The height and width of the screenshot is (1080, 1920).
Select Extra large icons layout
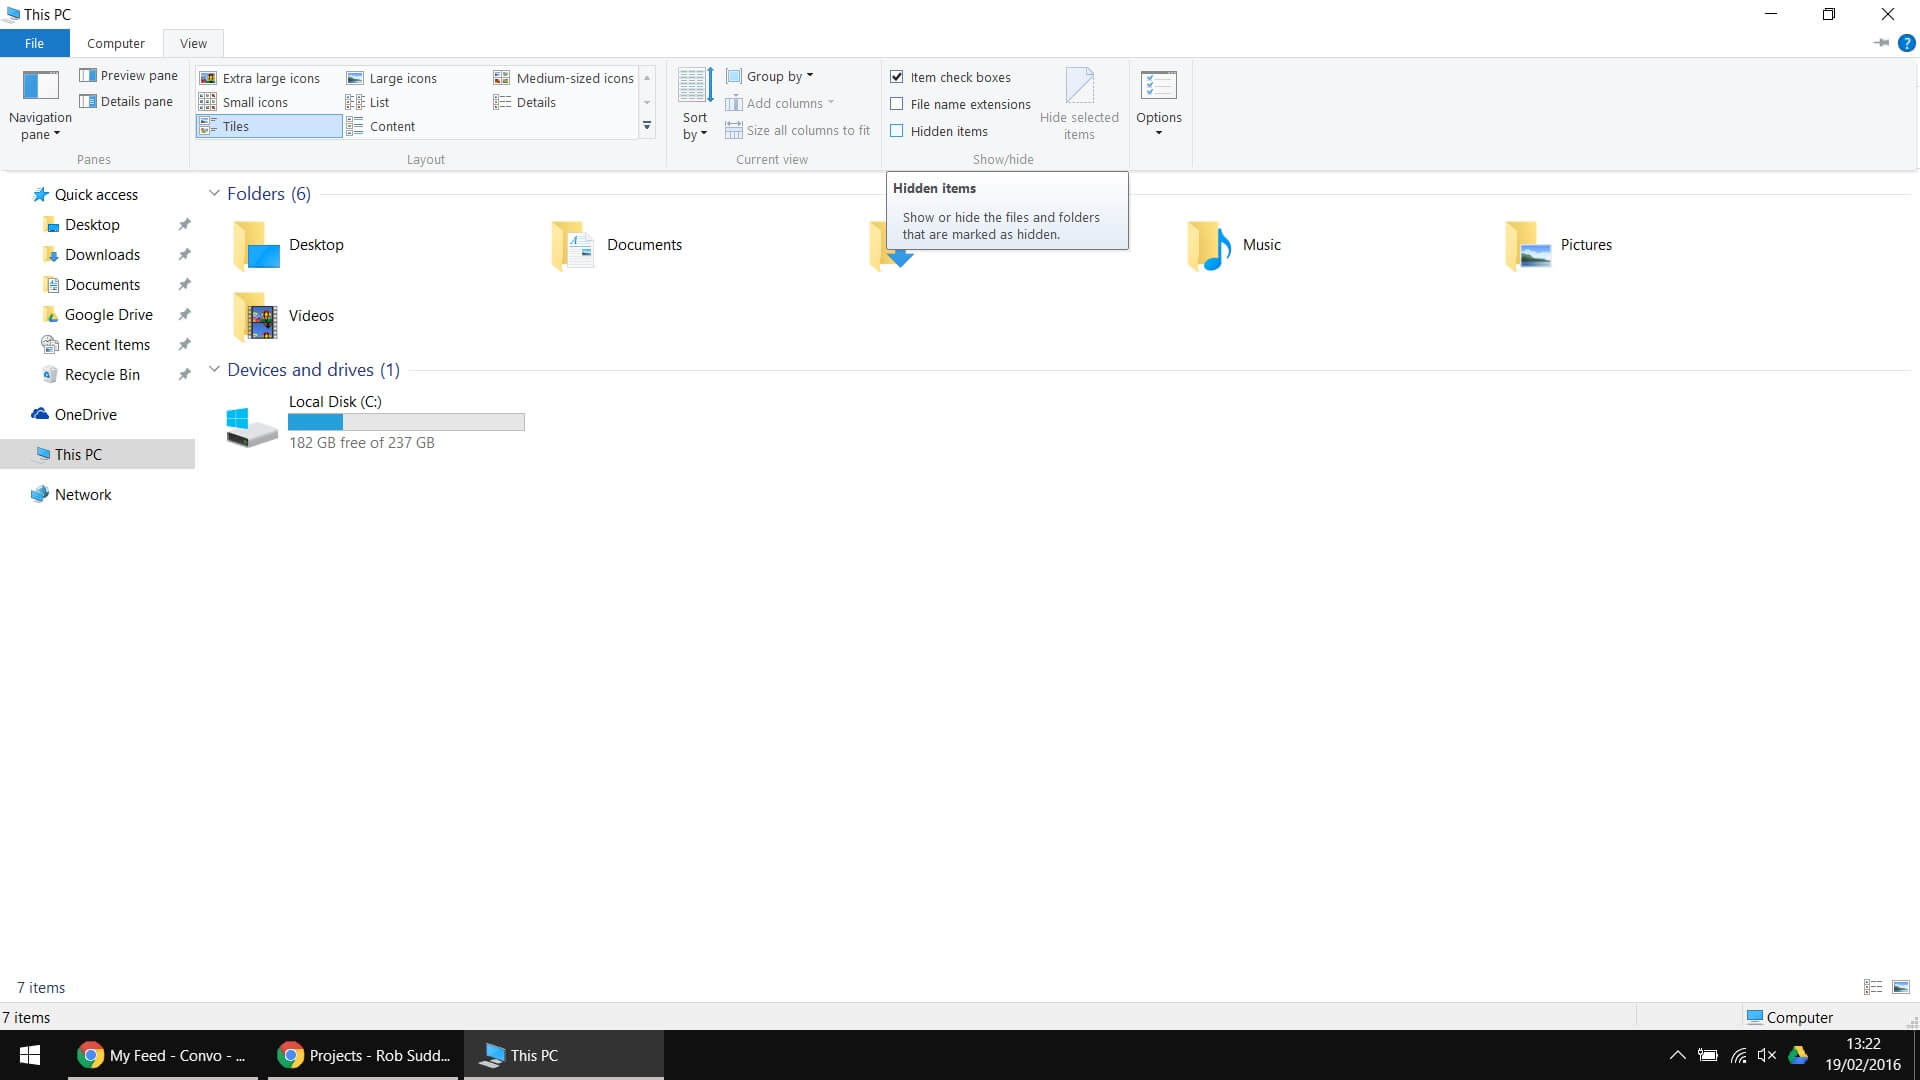pyautogui.click(x=260, y=78)
